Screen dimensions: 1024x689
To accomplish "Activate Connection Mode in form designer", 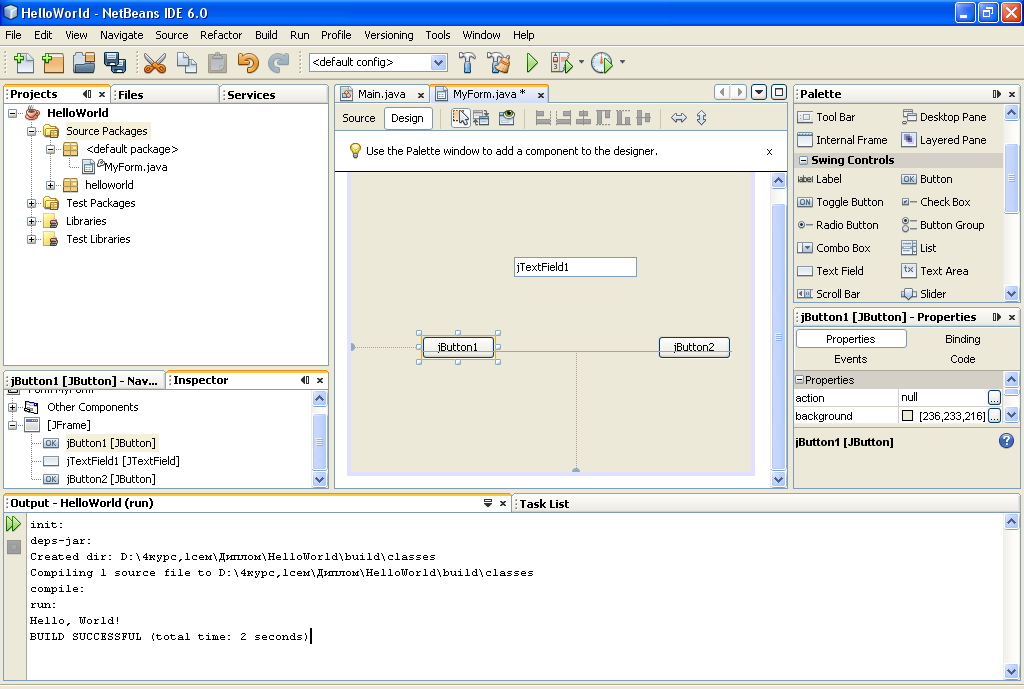I will click(x=481, y=118).
